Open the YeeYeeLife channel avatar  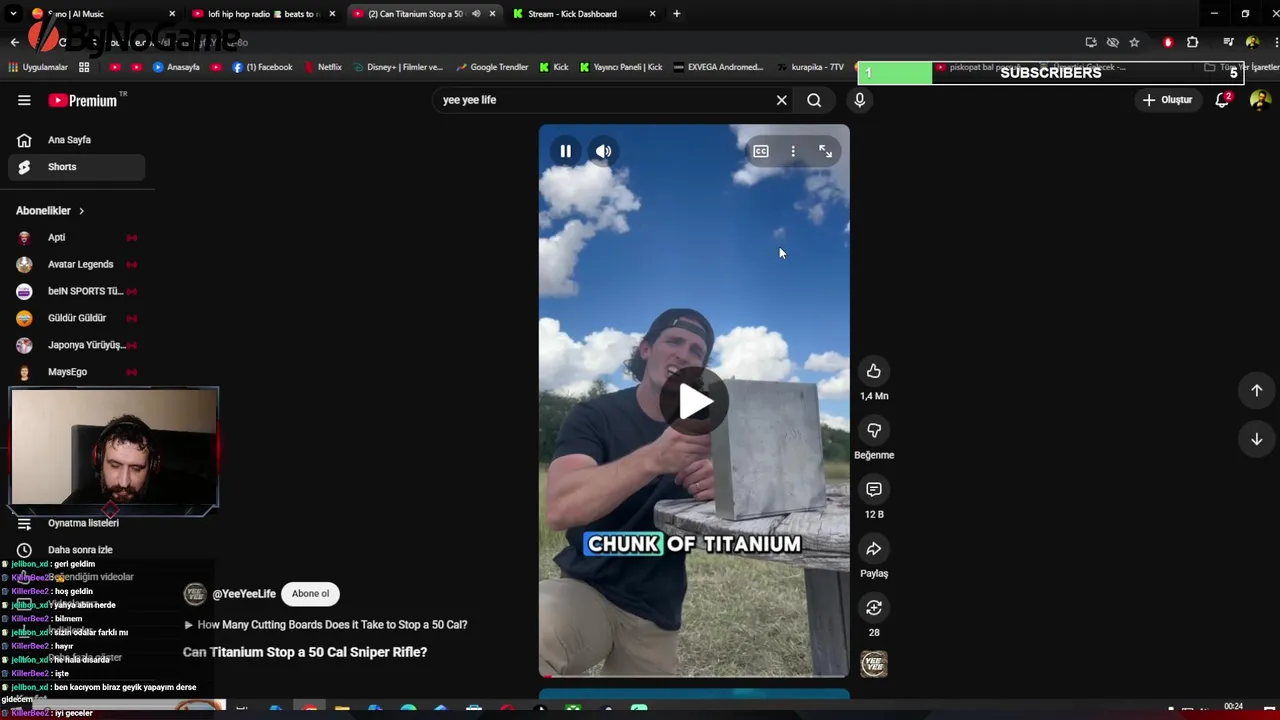point(195,593)
